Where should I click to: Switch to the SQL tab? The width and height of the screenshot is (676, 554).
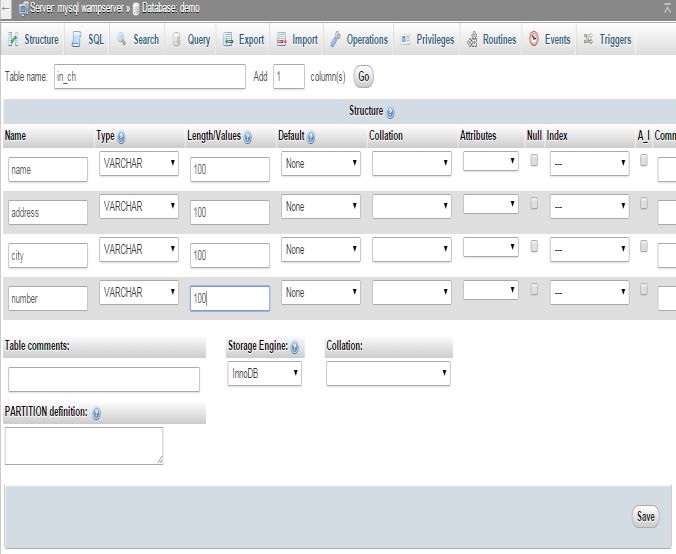88,39
